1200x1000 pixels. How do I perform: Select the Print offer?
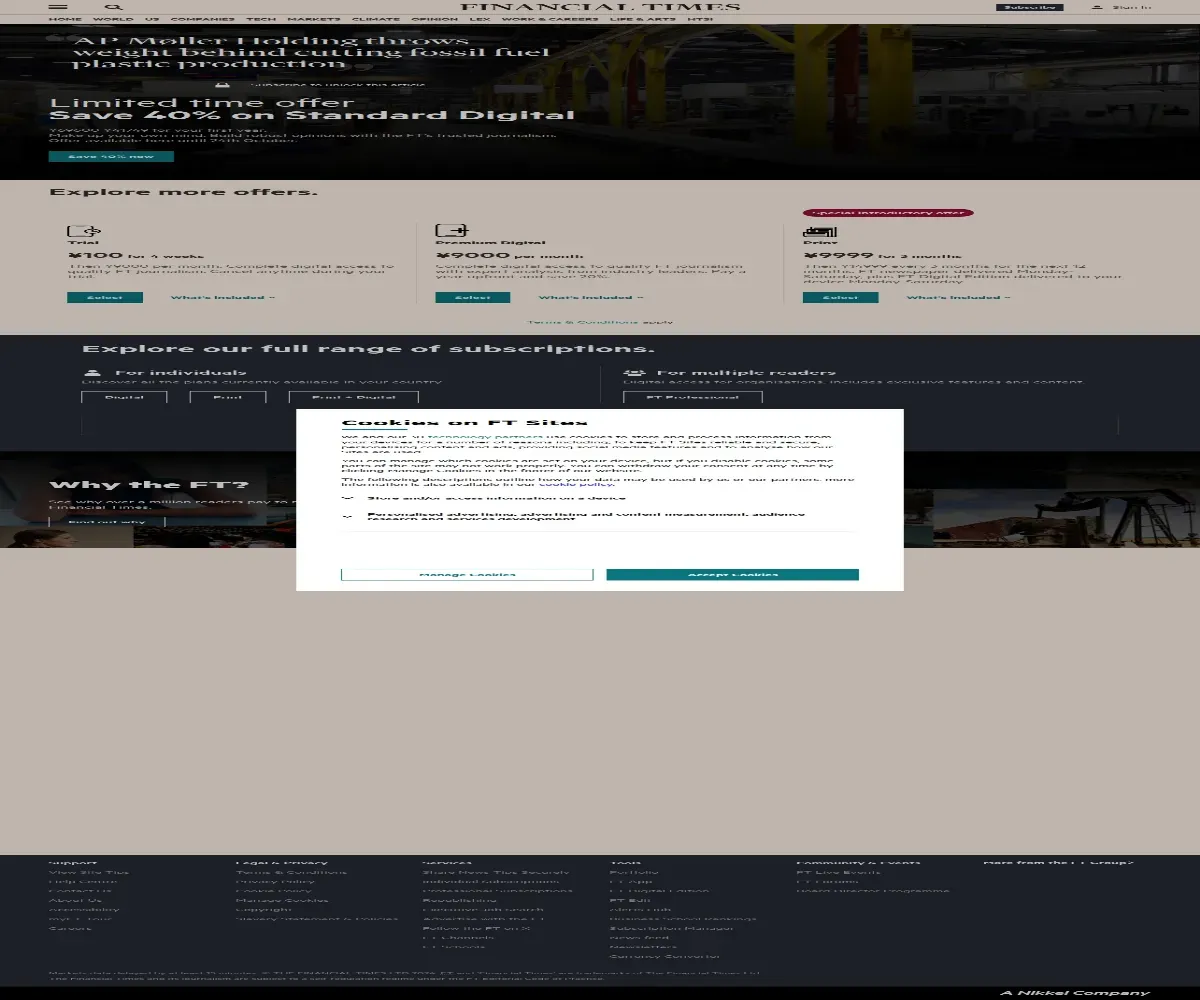[841, 297]
